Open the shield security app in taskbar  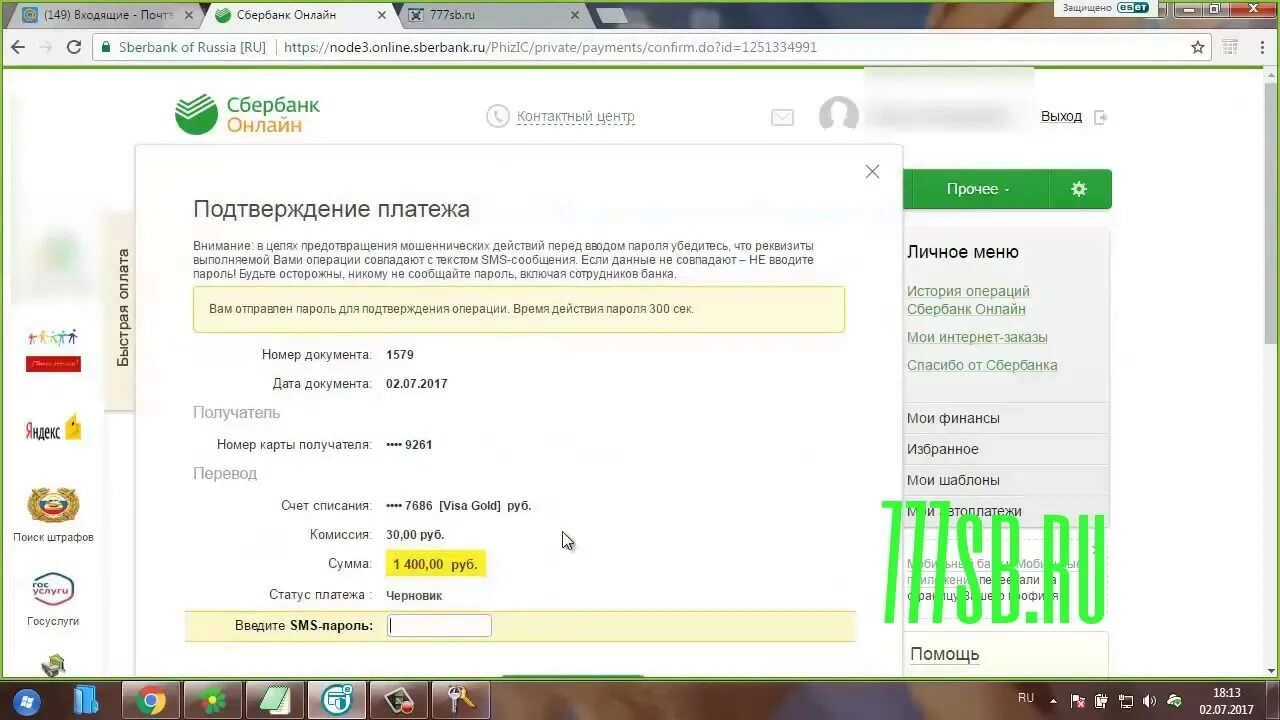coord(337,700)
